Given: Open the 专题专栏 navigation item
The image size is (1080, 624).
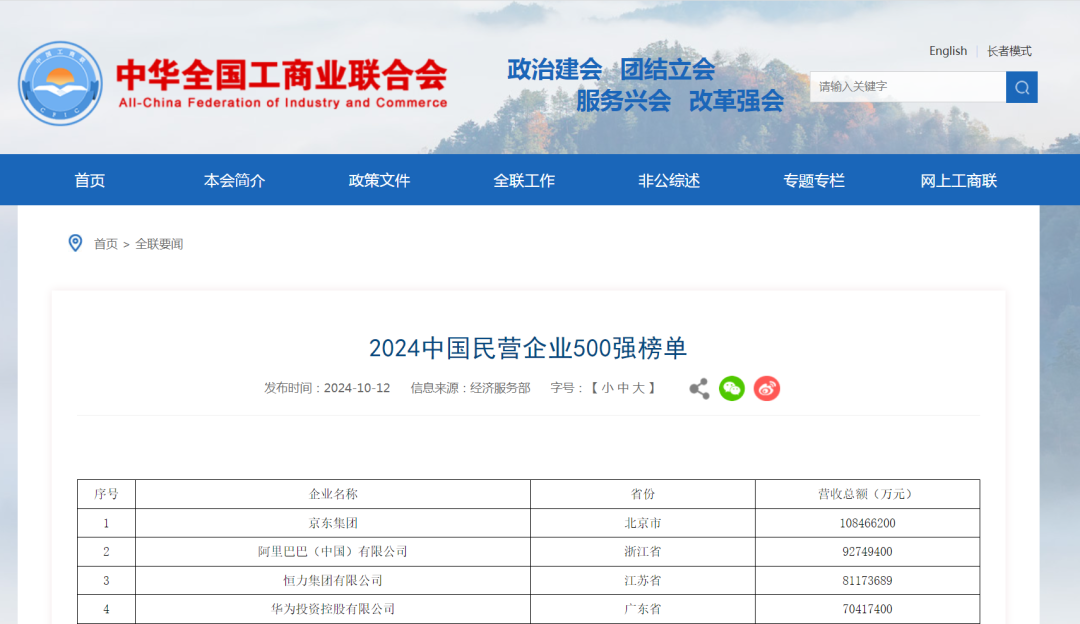Looking at the screenshot, I should pyautogui.click(x=814, y=180).
